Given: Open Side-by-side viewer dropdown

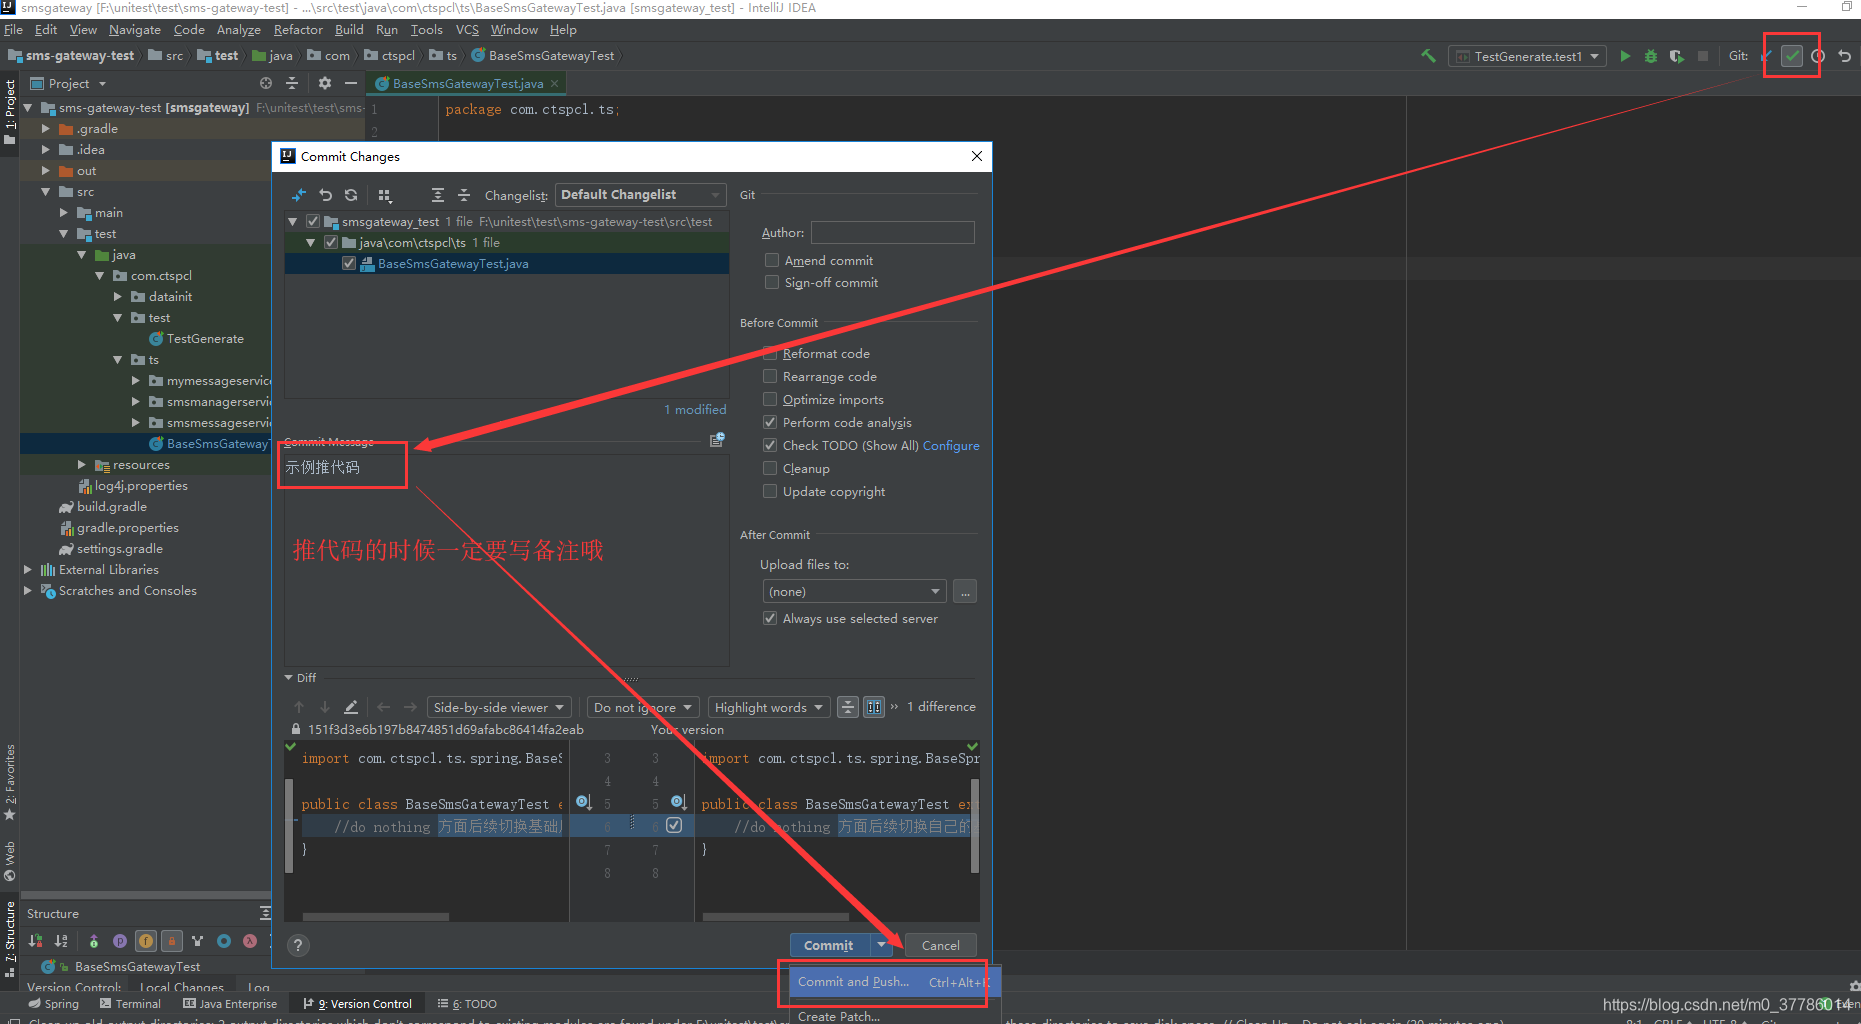Looking at the screenshot, I should click(499, 707).
